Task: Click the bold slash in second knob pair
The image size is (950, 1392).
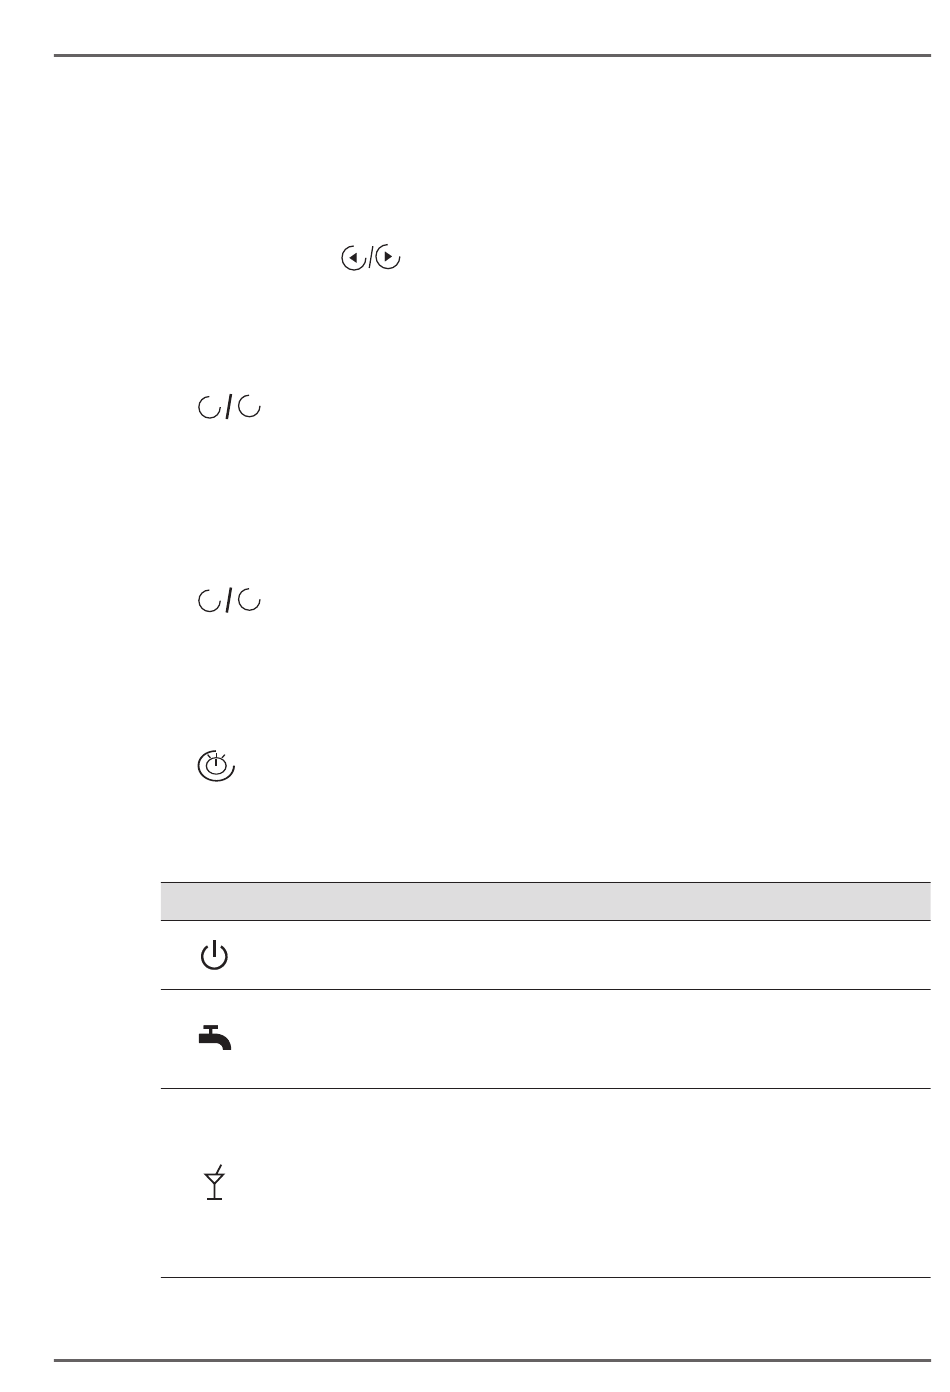Action: pyautogui.click(x=230, y=601)
